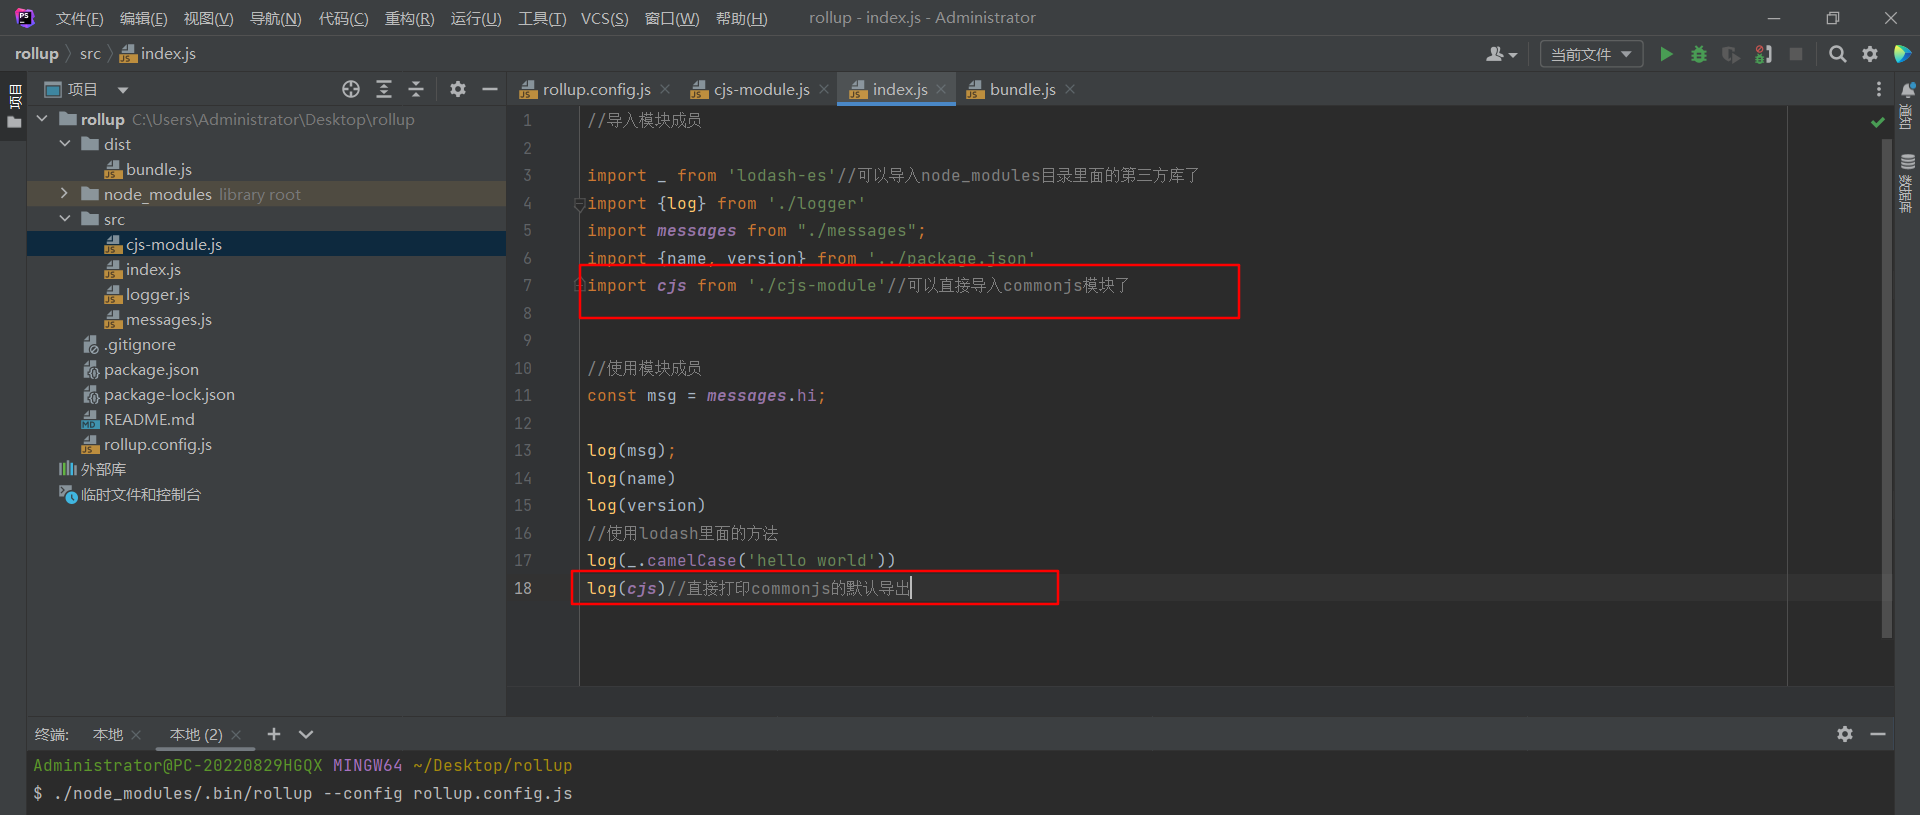Click the locate opened file target icon
Screen dimensions: 1920x815
(351, 89)
